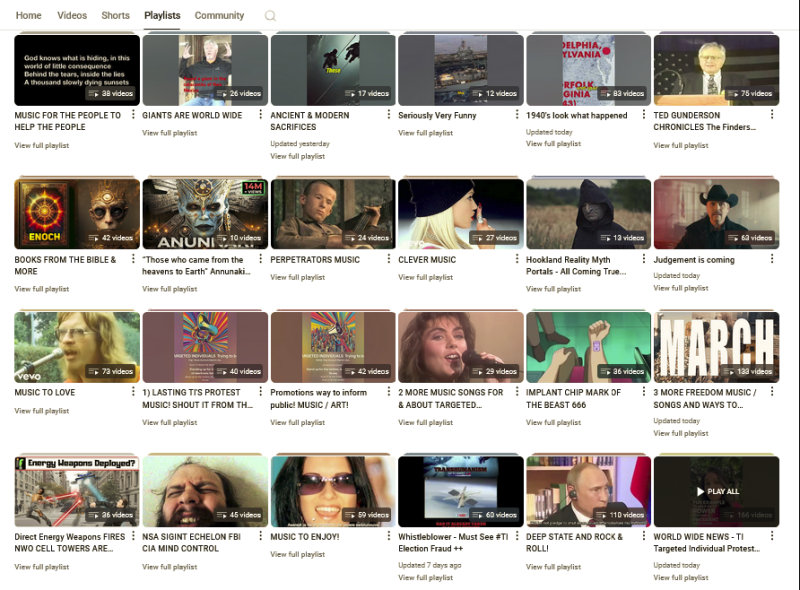
Task: Open options menu for GIANTS ARE WORLD WIDE
Action: tap(261, 114)
